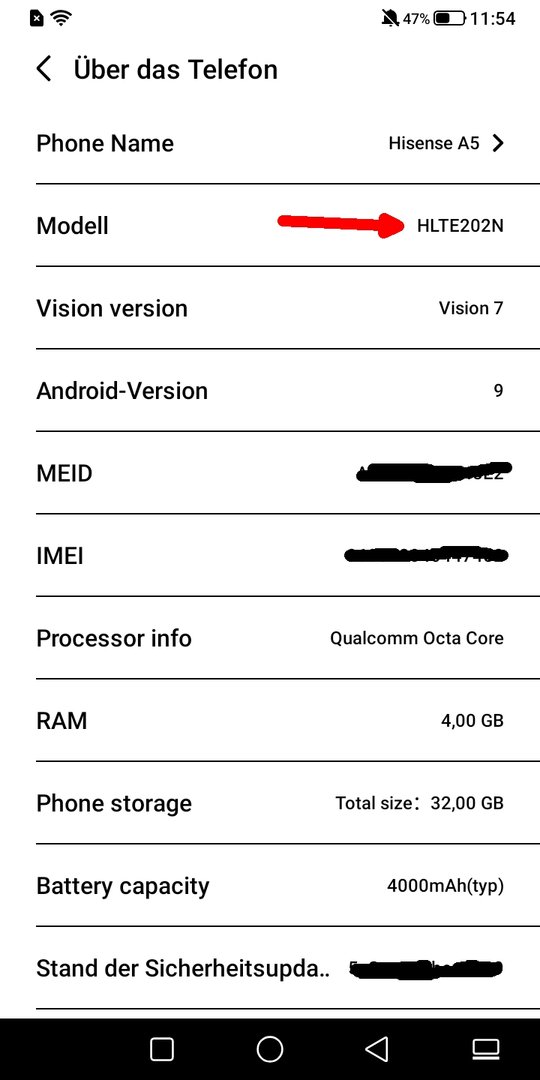540x1080 pixels.
Task: Tap the Battery capacity row
Action: tap(270, 886)
